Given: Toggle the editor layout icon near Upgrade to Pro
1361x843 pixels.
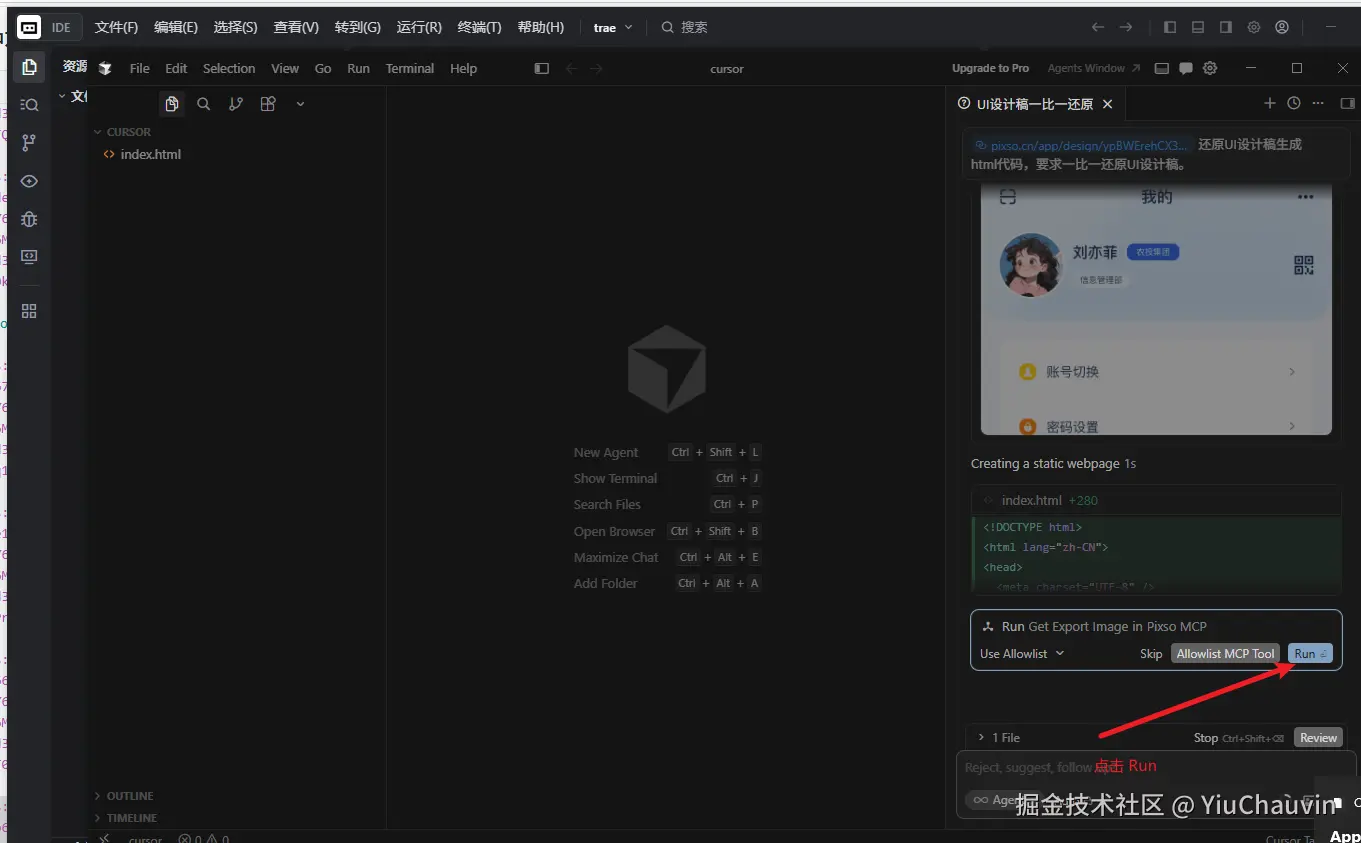Looking at the screenshot, I should (1161, 68).
